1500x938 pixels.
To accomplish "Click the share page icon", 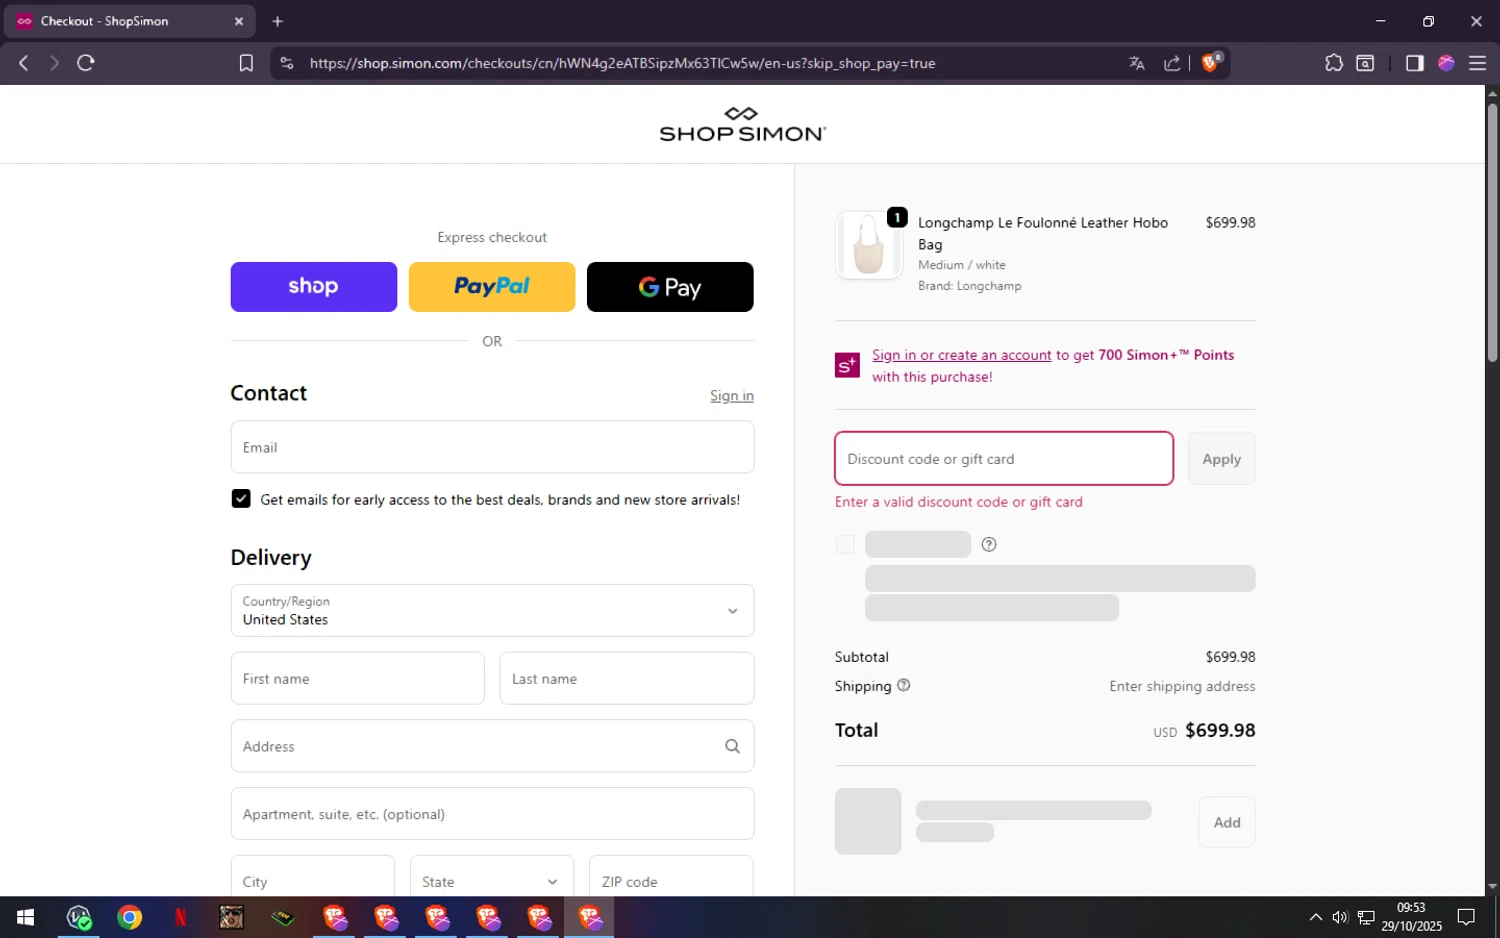I will click(1172, 63).
